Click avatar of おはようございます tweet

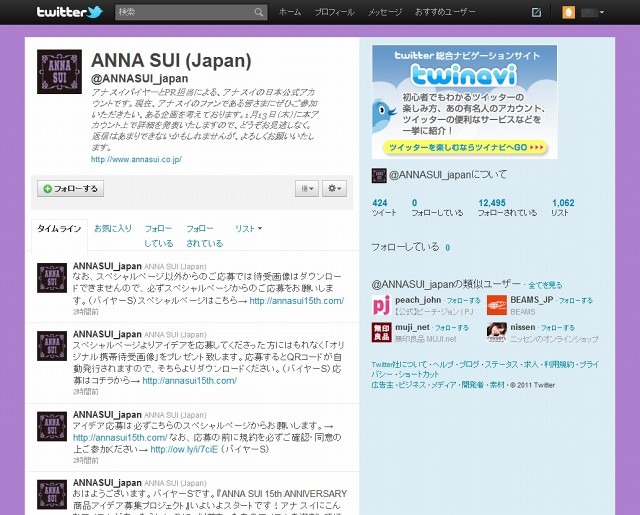(x=52, y=495)
